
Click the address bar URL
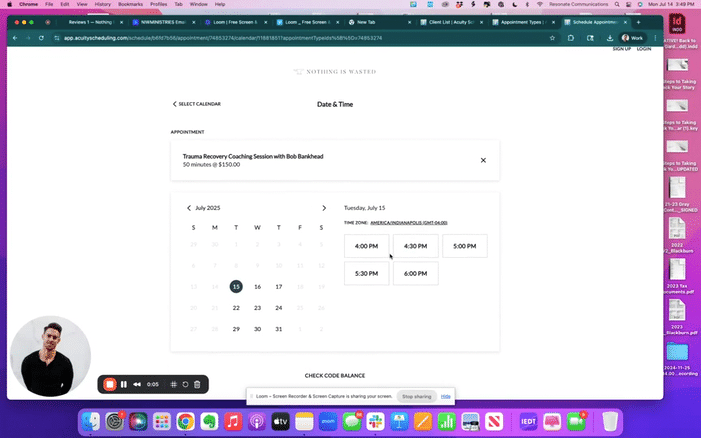pos(223,38)
